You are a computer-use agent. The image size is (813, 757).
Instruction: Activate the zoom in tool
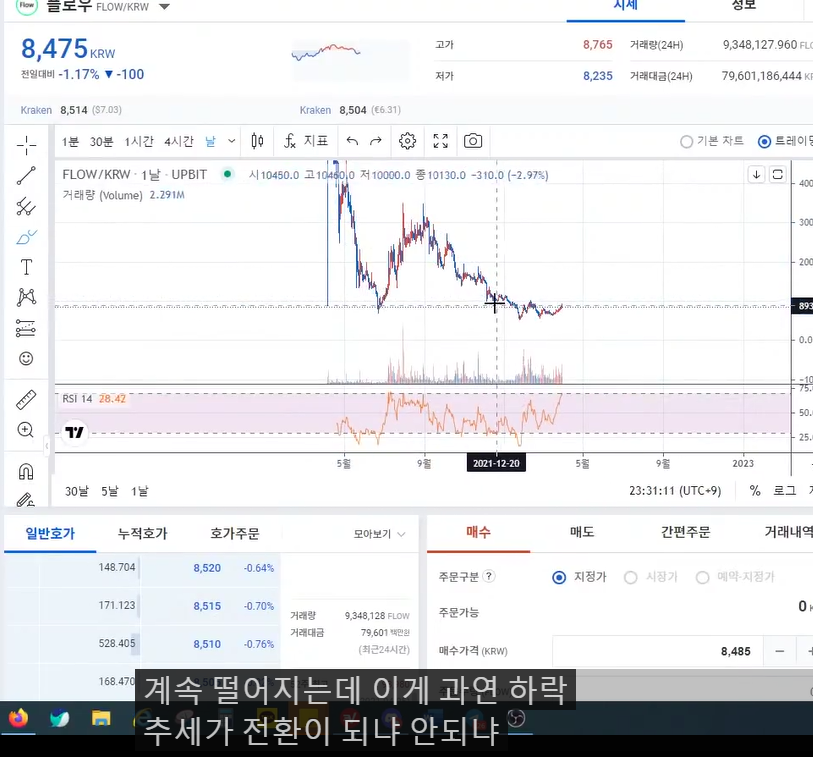[26, 430]
